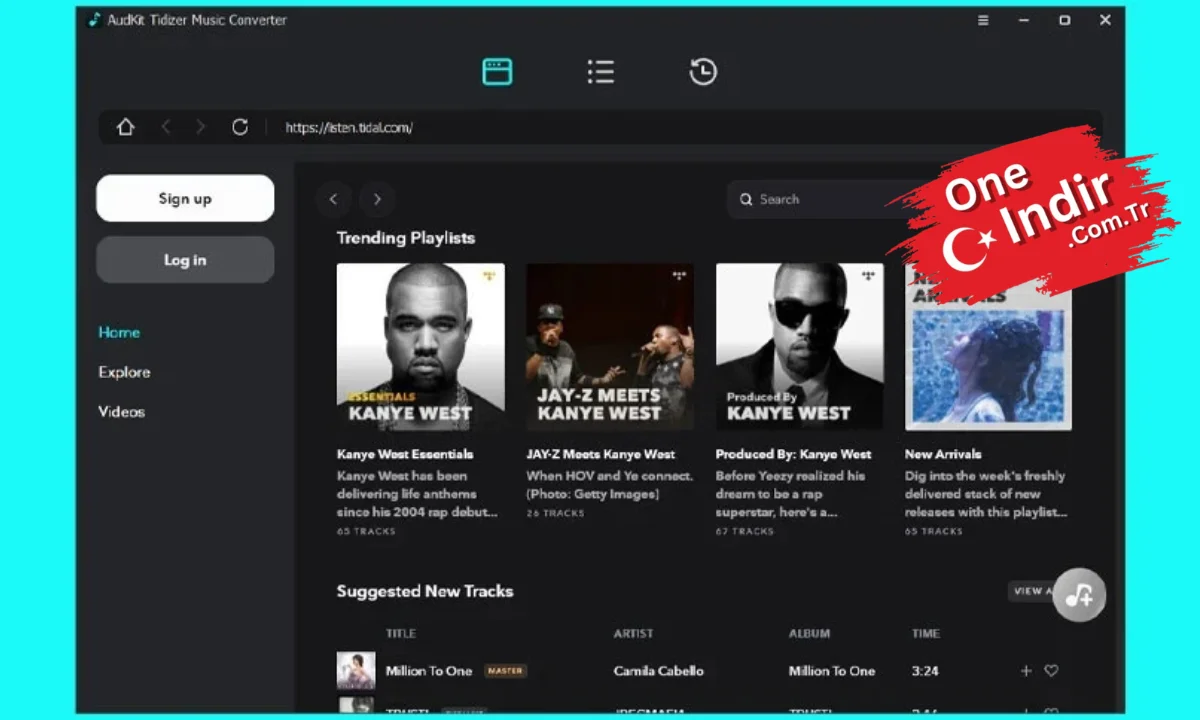The height and width of the screenshot is (720, 1200).
Task: Open JAY-Z Meets Kanye West playlist cover
Action: click(x=610, y=347)
